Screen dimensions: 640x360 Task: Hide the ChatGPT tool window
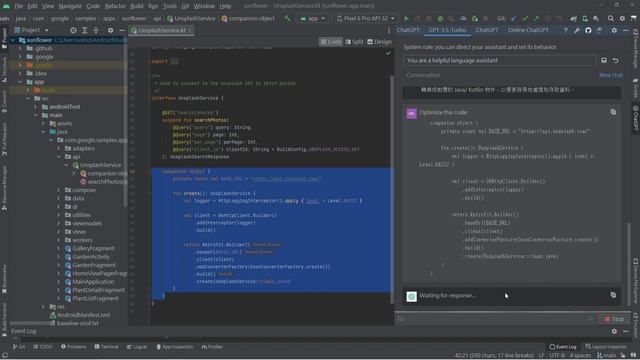[x=625, y=30]
